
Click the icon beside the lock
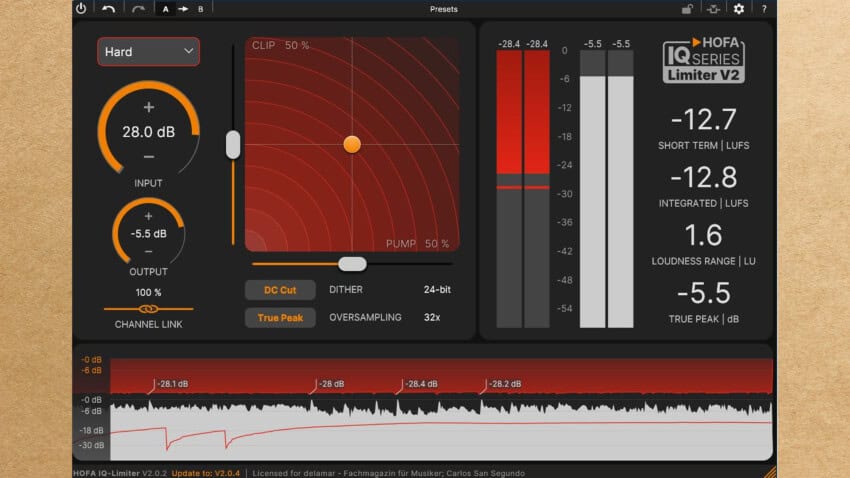pyautogui.click(x=713, y=9)
